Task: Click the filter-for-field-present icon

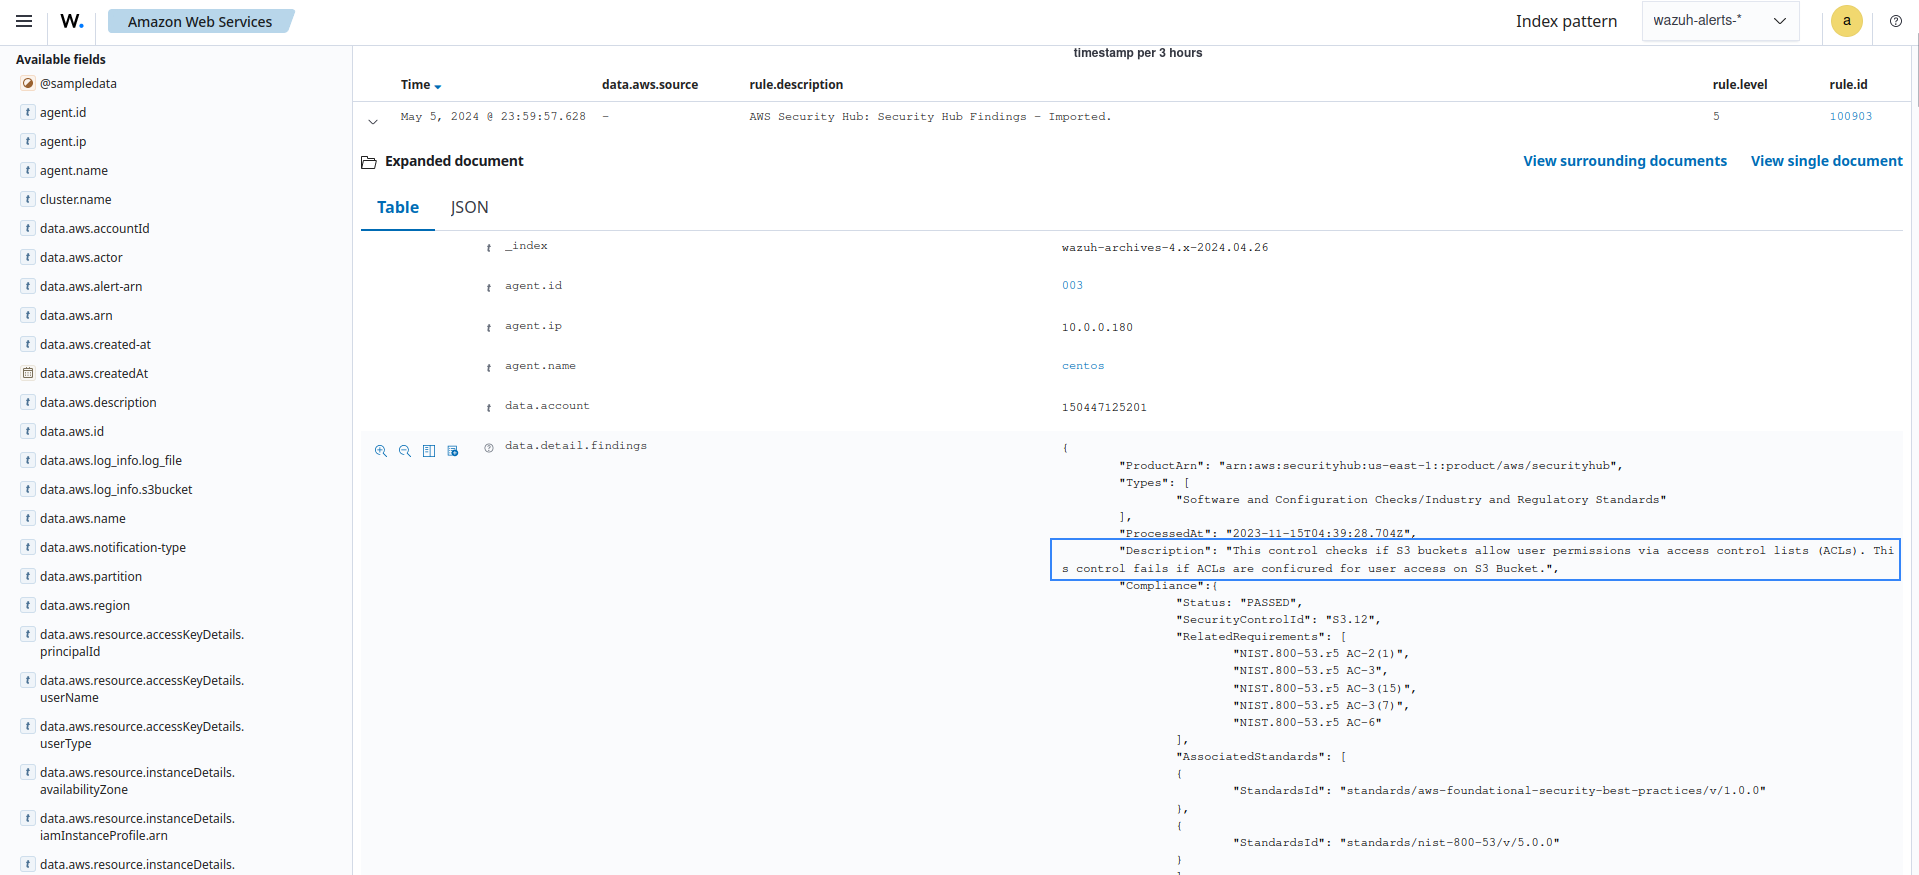Action: (x=453, y=451)
